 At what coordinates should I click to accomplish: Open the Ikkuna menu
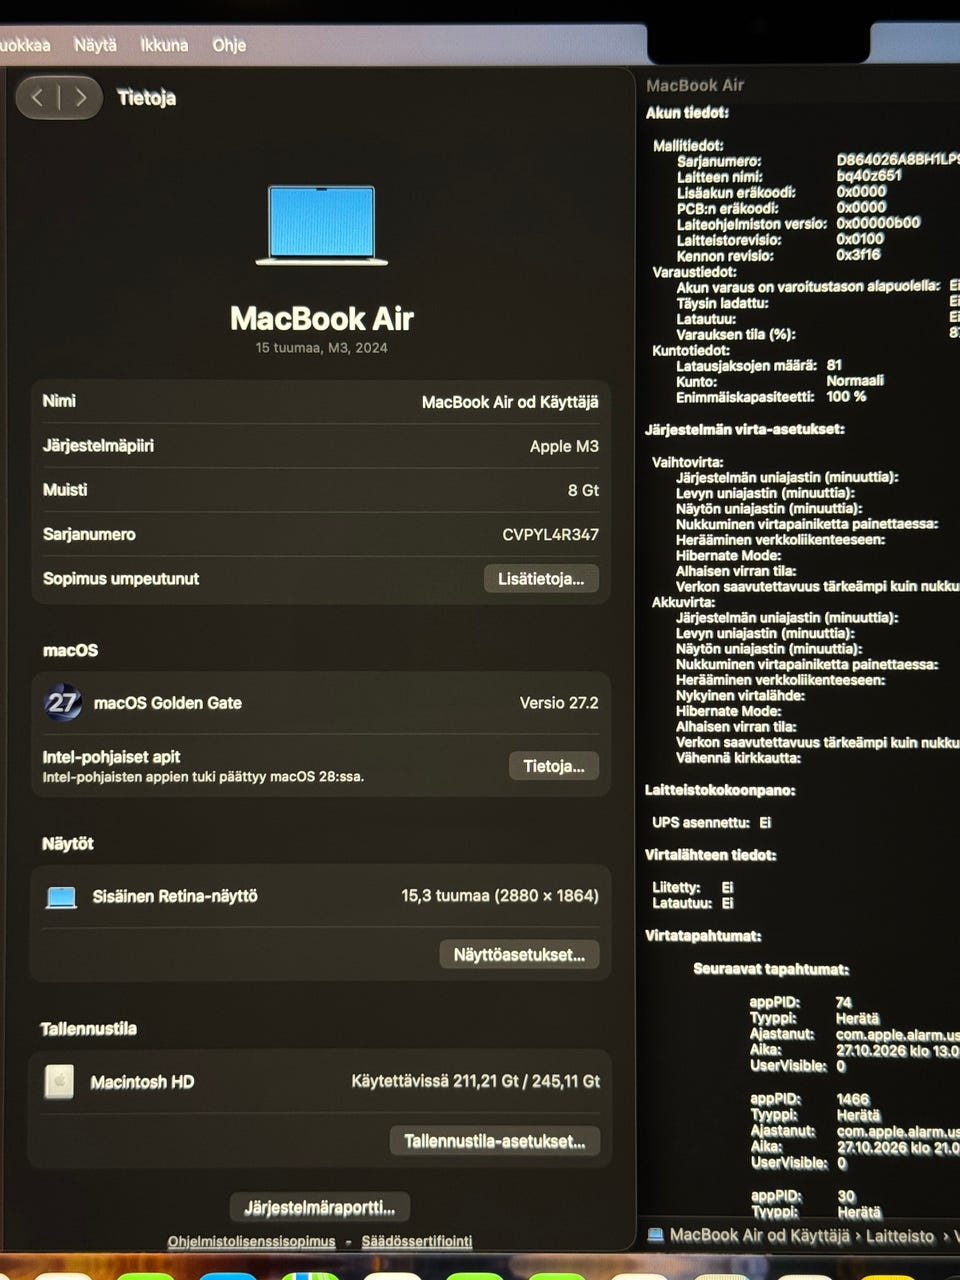(x=164, y=45)
